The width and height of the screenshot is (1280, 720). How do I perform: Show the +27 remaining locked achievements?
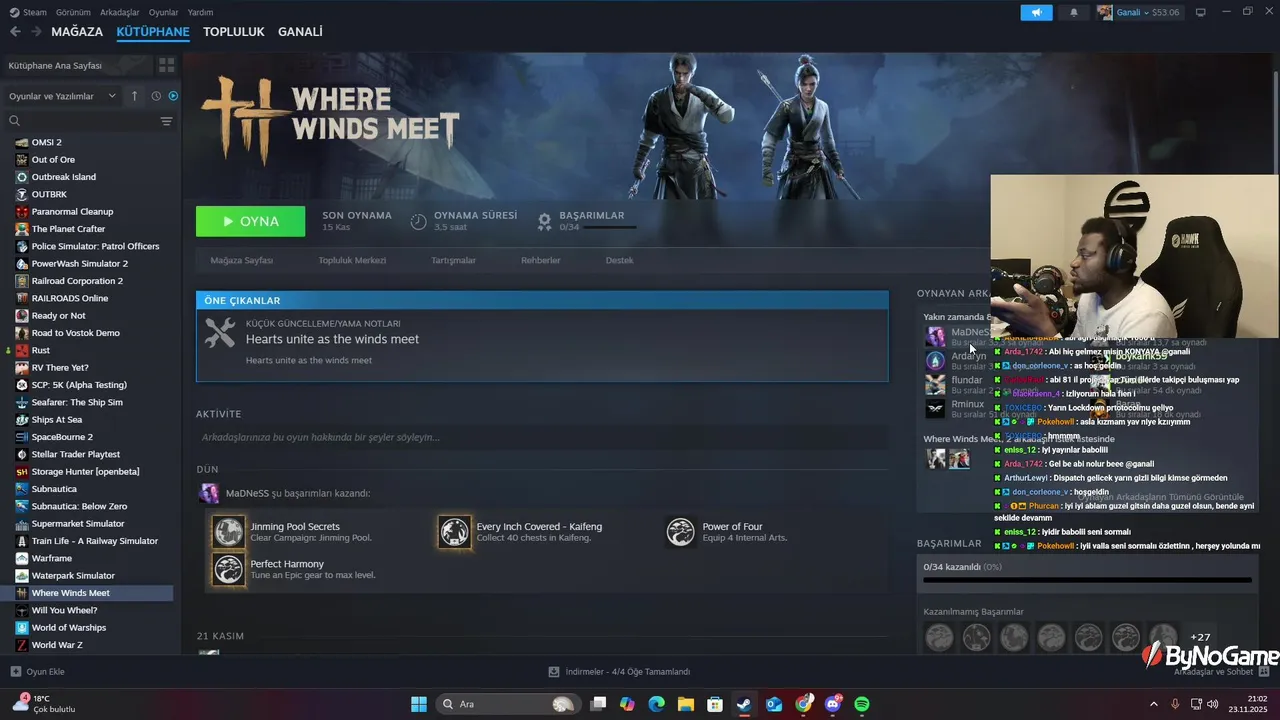[1200, 637]
